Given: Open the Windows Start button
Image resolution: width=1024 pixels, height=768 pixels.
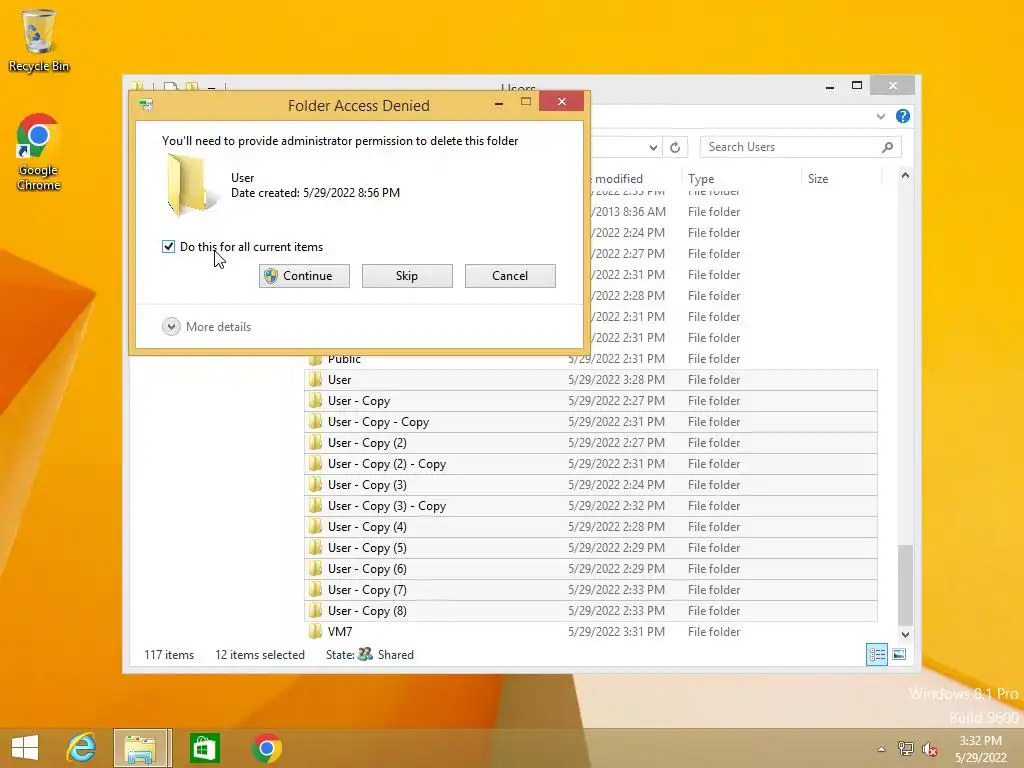Looking at the screenshot, I should (25, 748).
